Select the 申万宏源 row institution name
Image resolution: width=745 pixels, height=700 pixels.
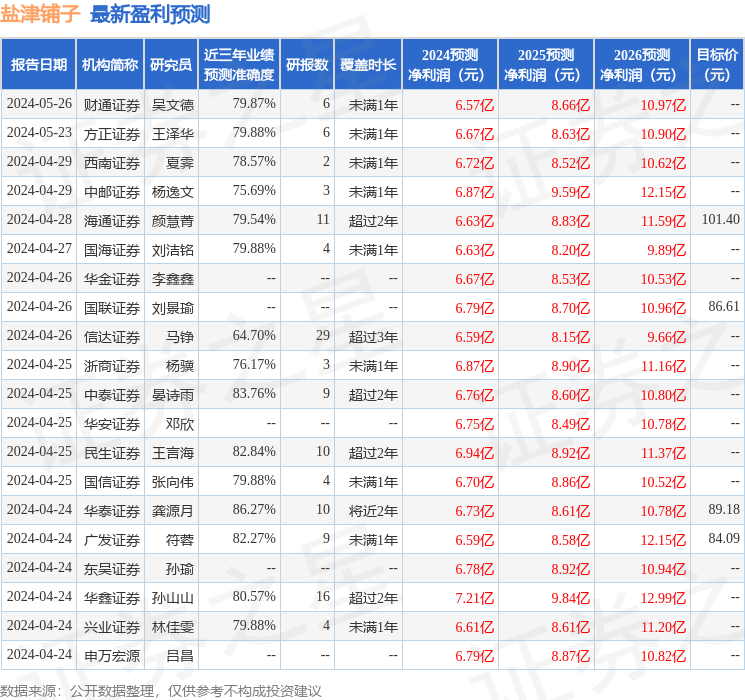point(112,655)
